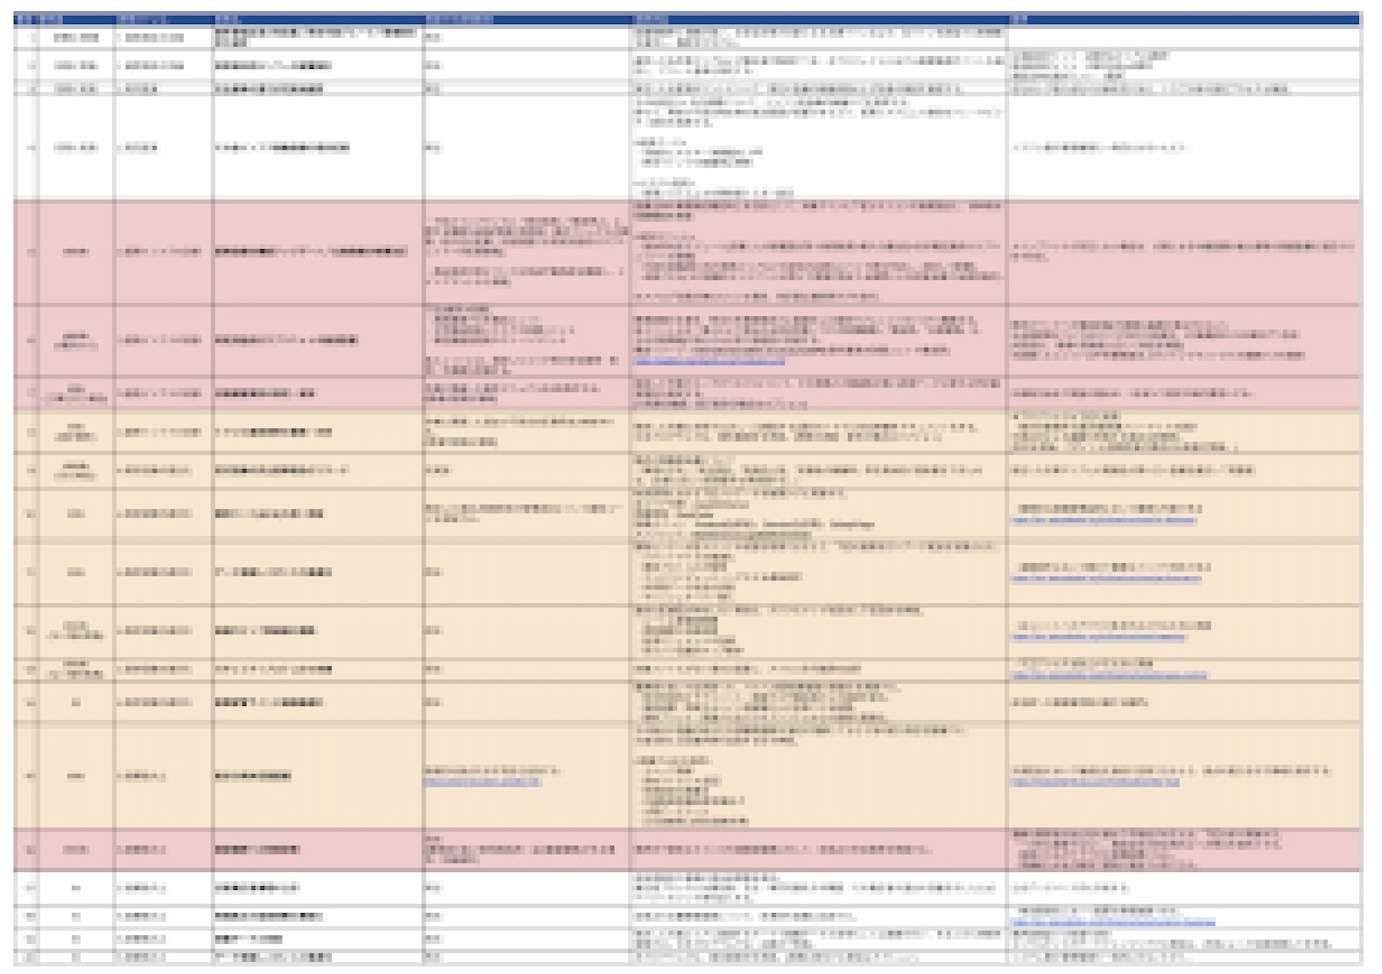Viewport: 1382px width, 974px height.
Task: Open the blue hyperlink in row 11's last column
Action: point(1105,579)
